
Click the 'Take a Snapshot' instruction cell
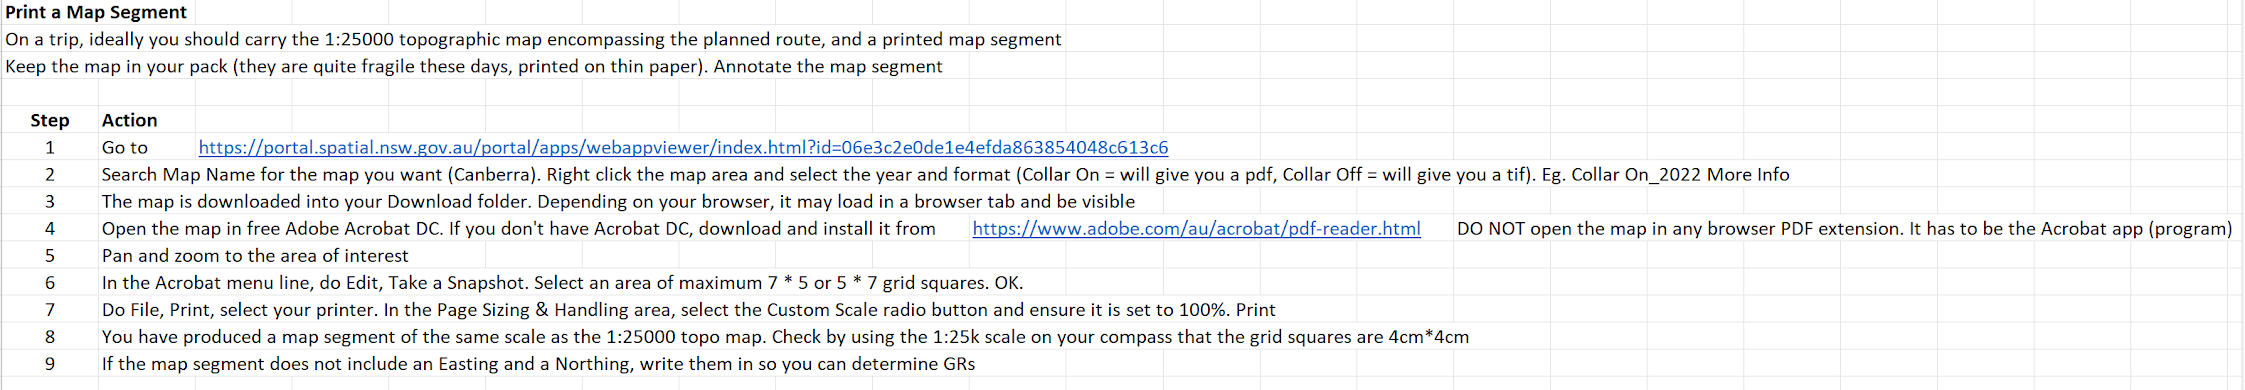(562, 282)
